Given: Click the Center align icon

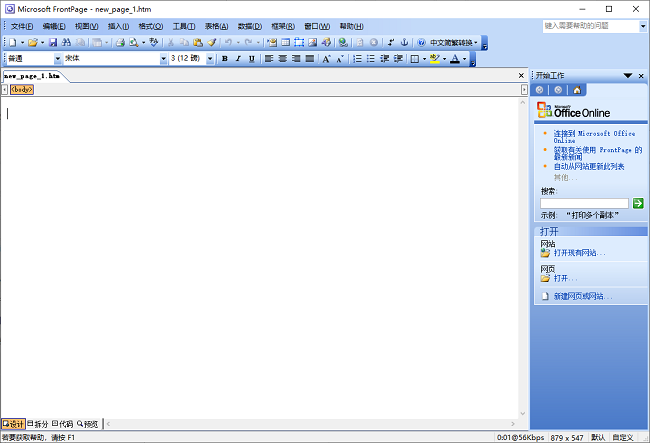Looking at the screenshot, I should click(x=282, y=59).
